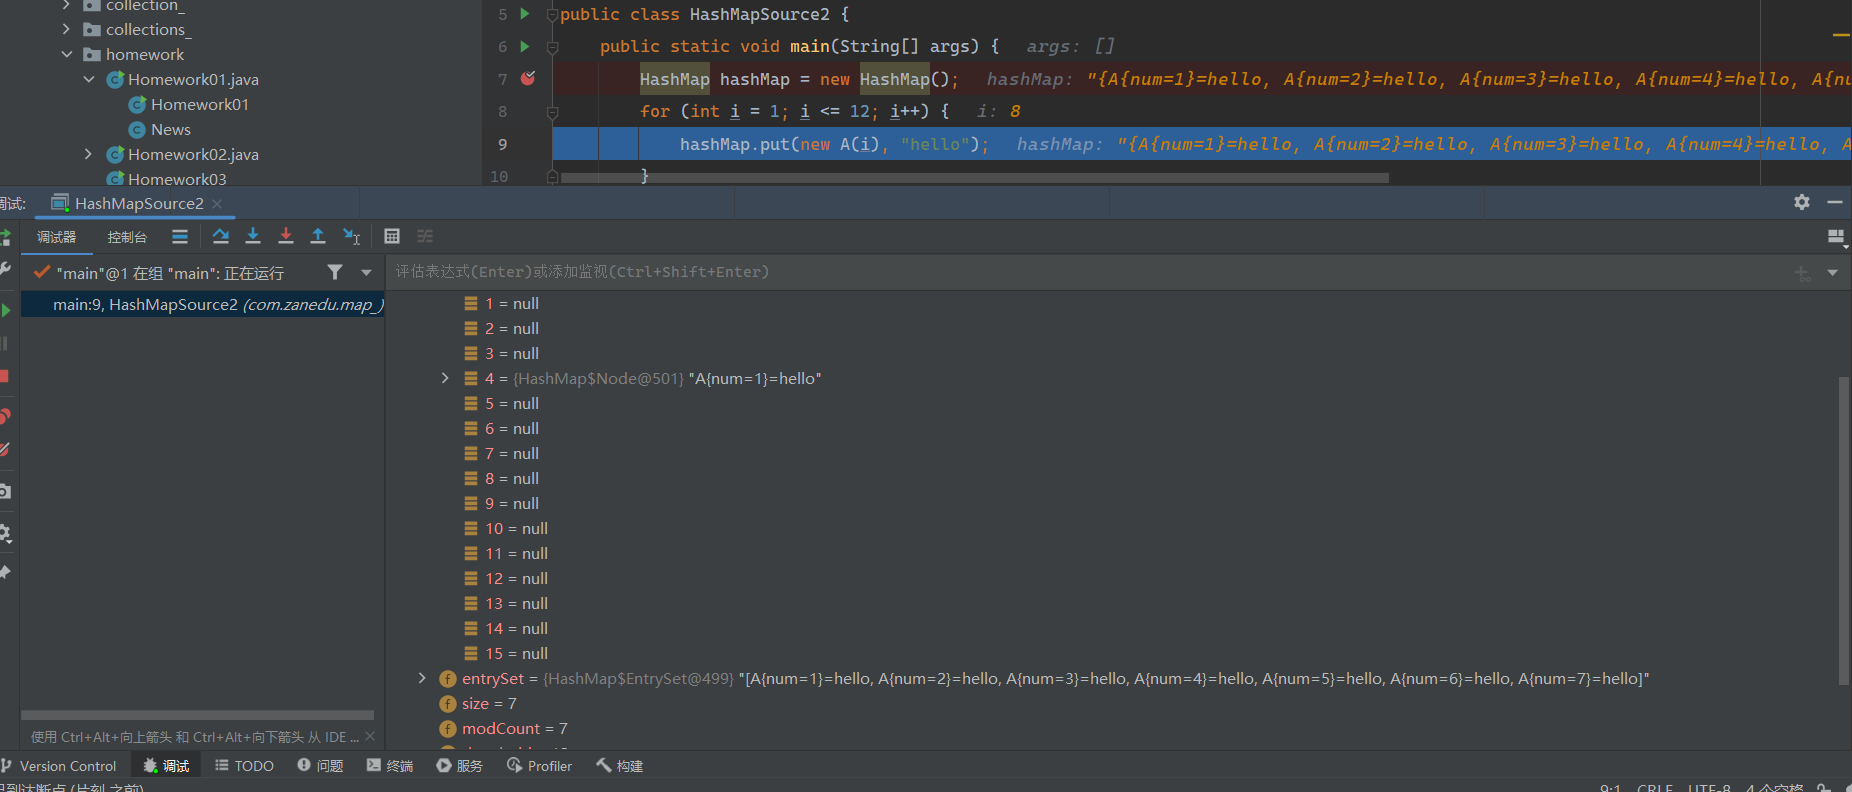Open the Profiler tool window
This screenshot has height=792, width=1852.
click(x=540, y=766)
